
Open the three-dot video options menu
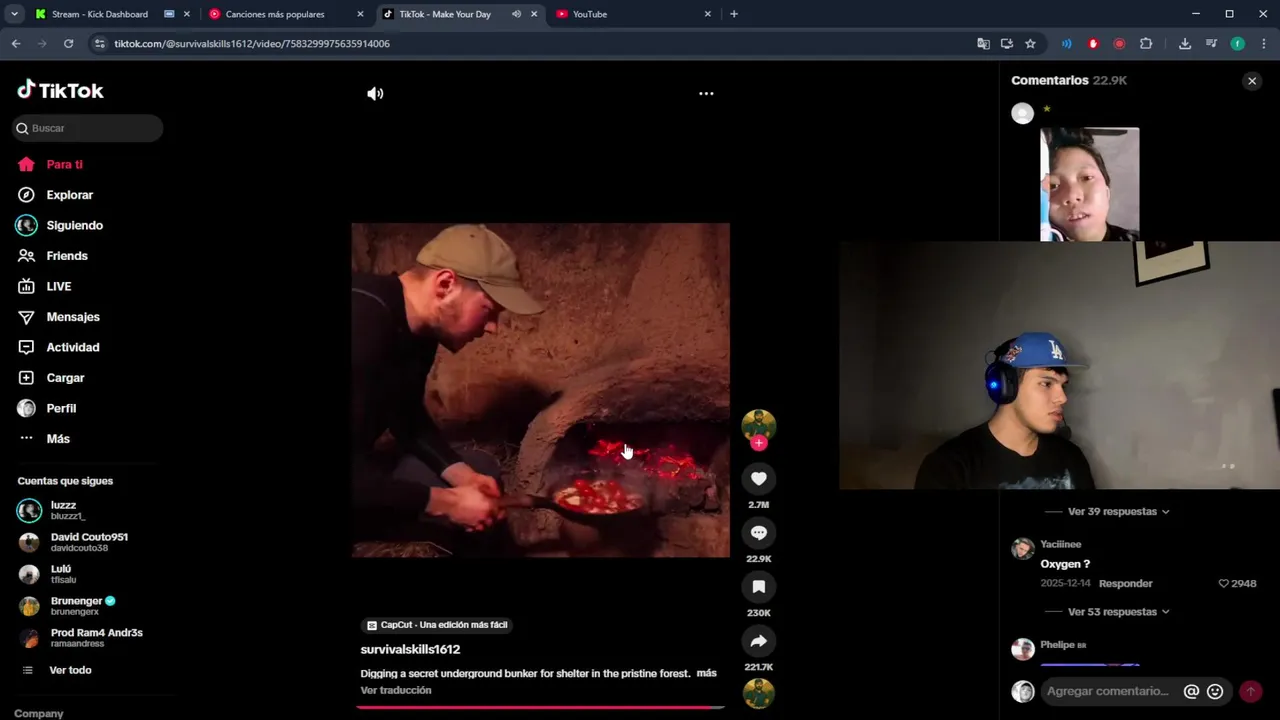coord(706,93)
